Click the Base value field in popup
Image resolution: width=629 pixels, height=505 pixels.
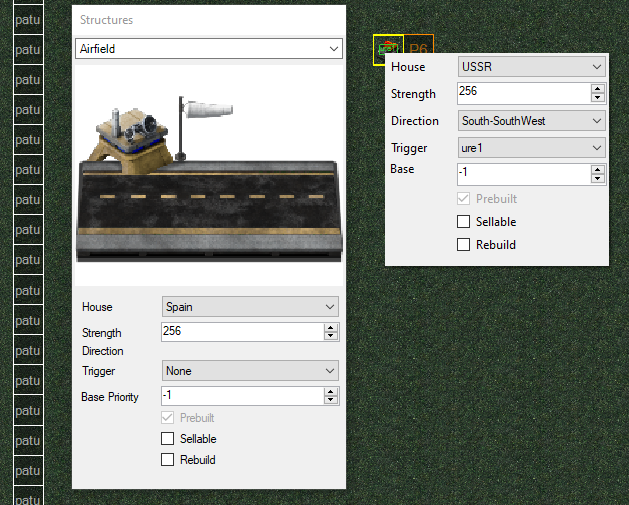(524, 174)
